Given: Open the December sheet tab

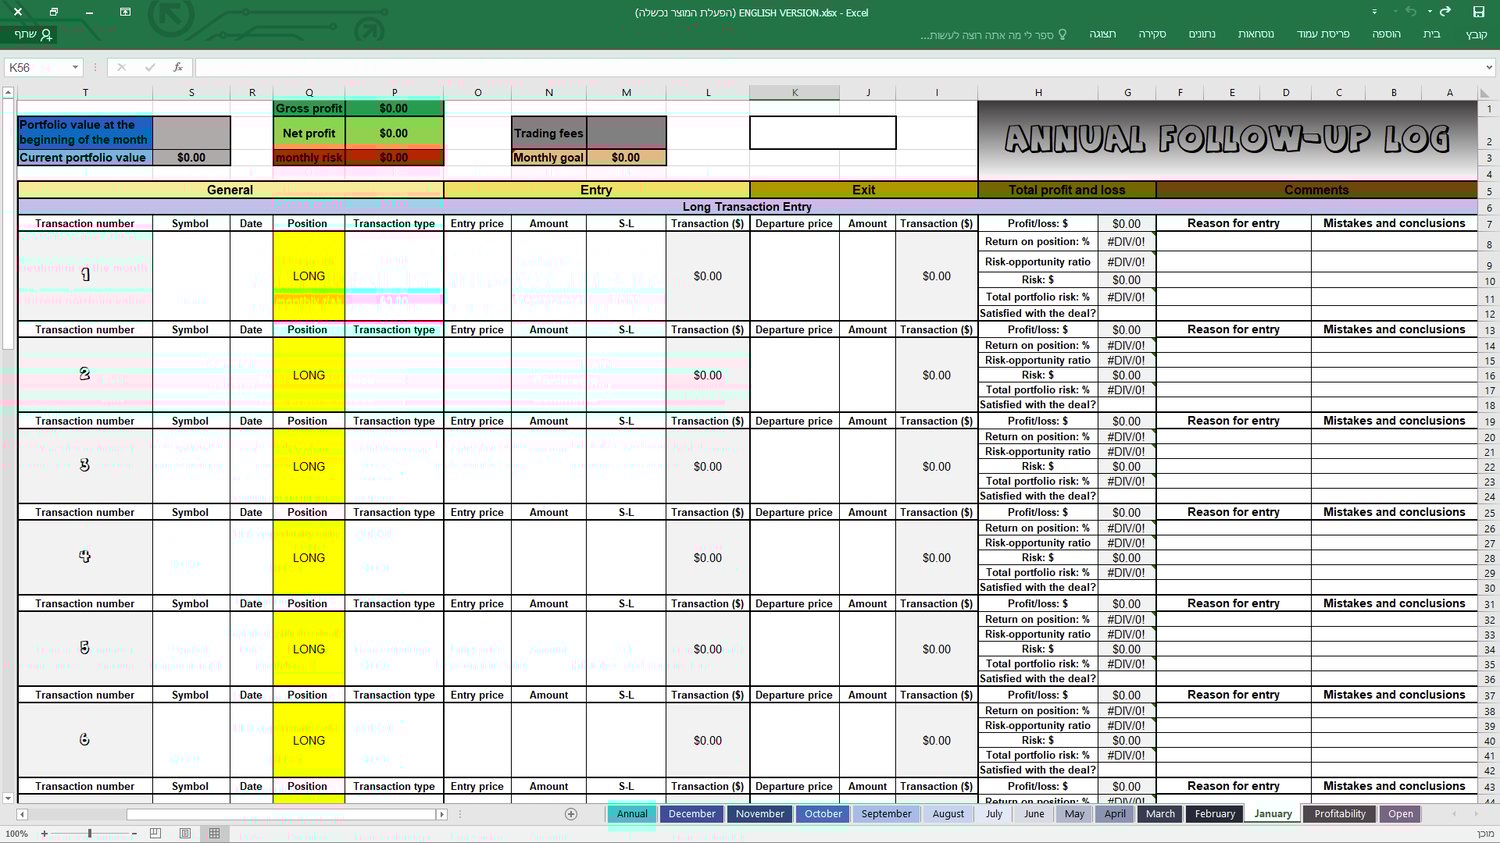Looking at the screenshot, I should click(x=692, y=814).
